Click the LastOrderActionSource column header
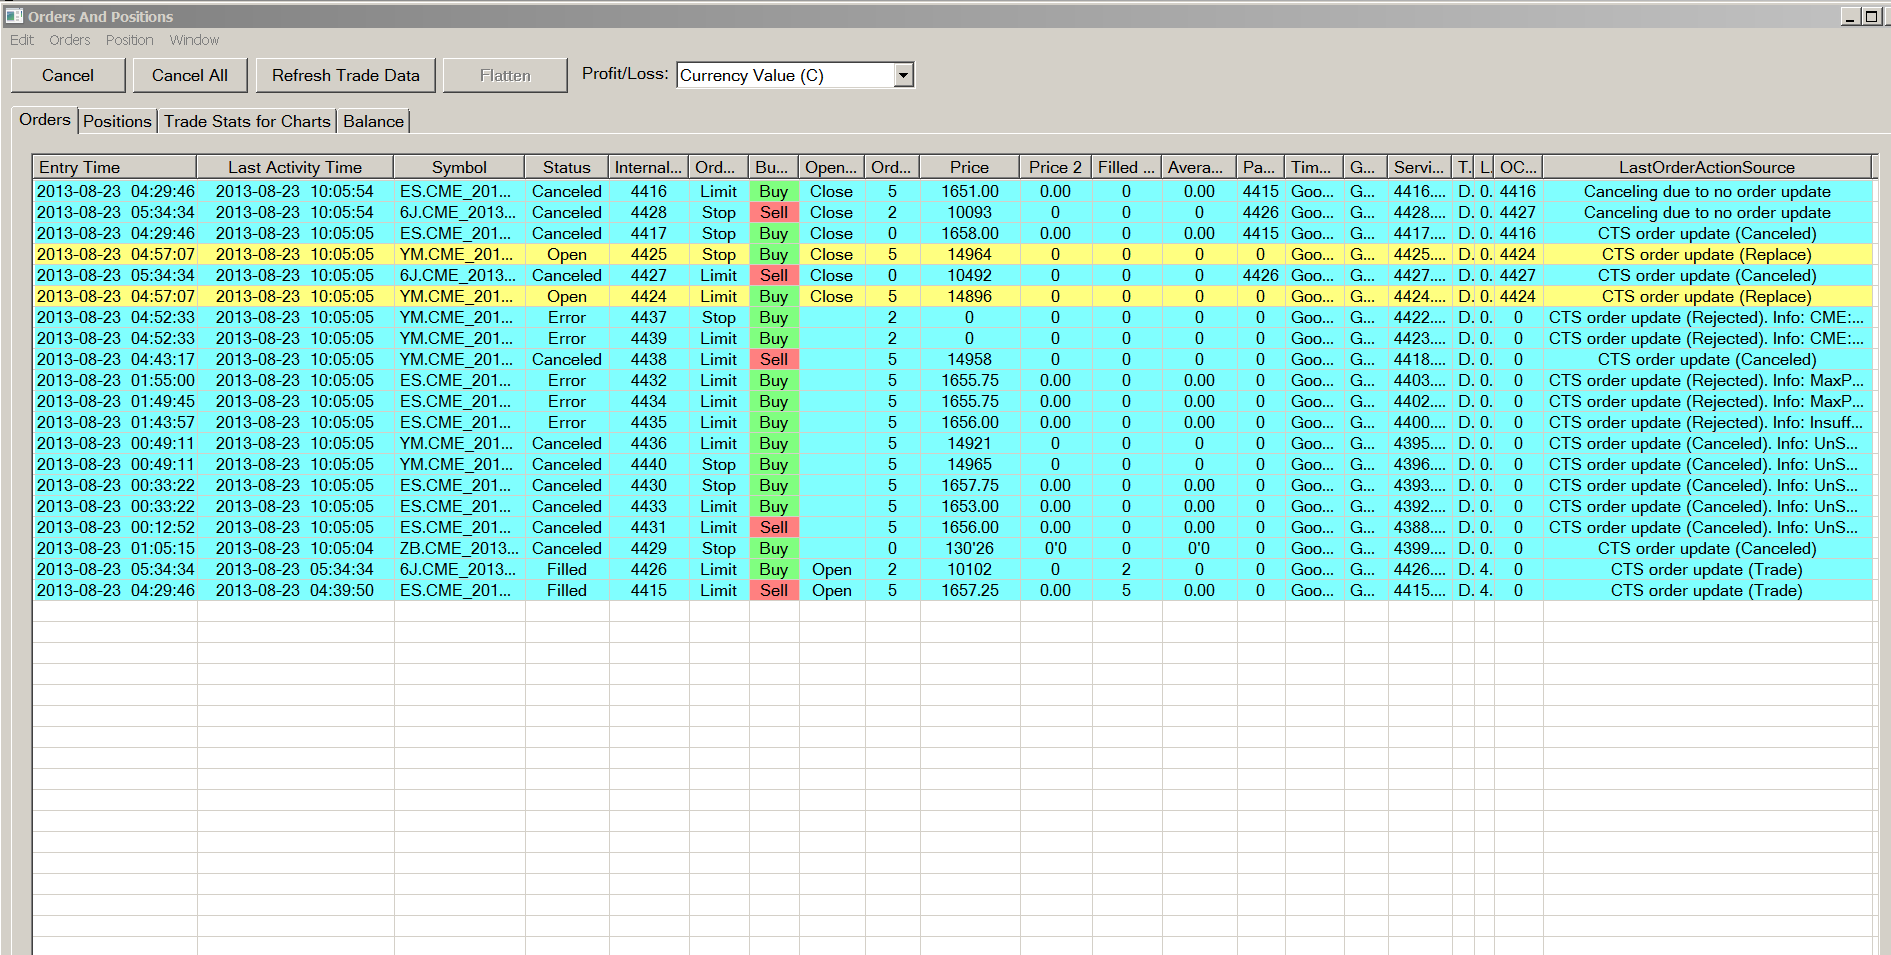The width and height of the screenshot is (1891, 955). tap(1706, 167)
